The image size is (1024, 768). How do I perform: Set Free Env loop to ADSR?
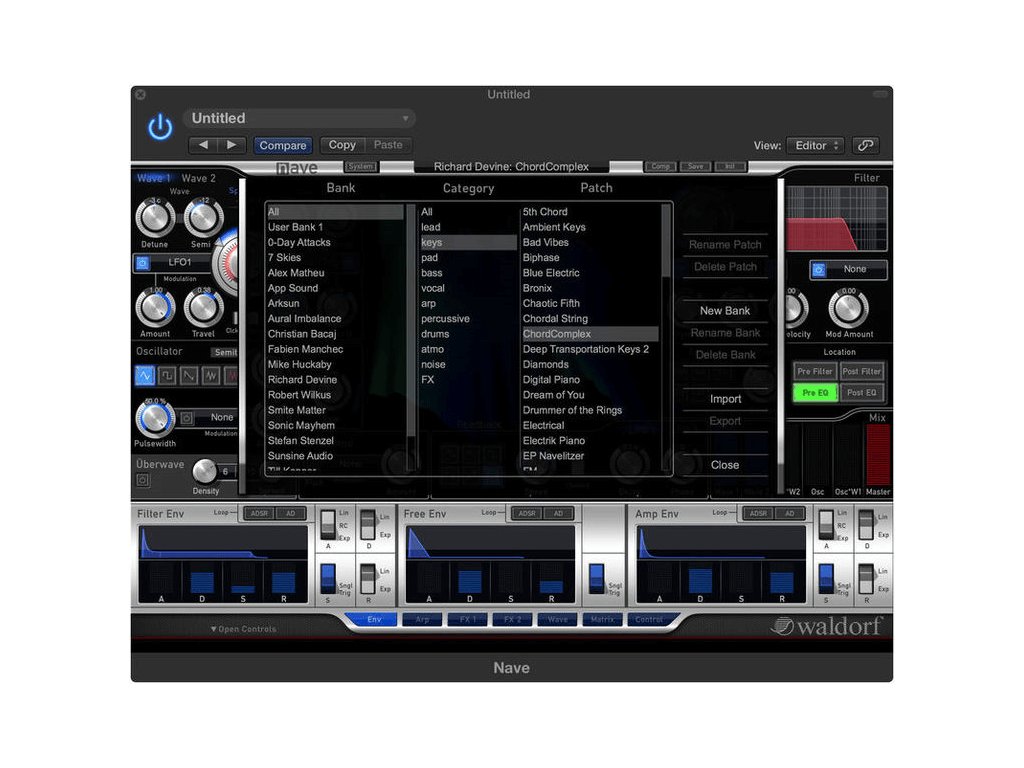click(527, 513)
